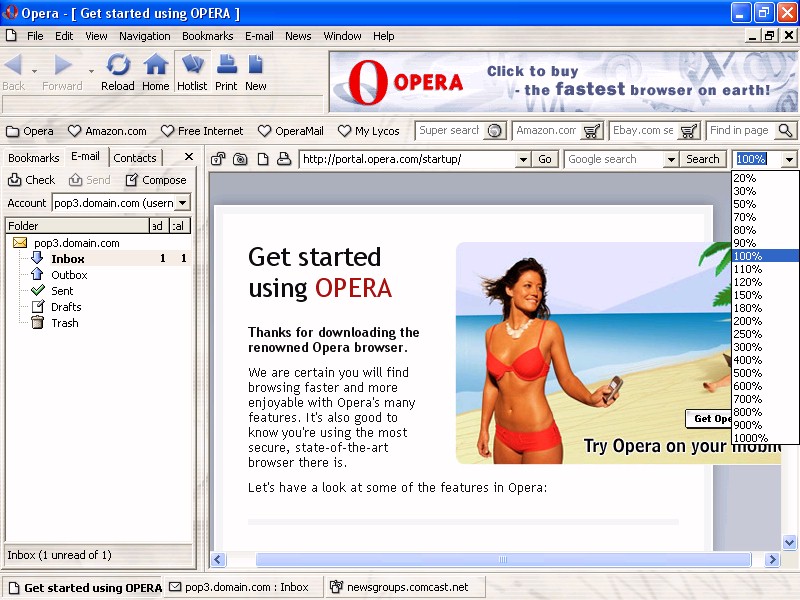The image size is (800, 600).
Task: Click the Go button
Action: (545, 159)
